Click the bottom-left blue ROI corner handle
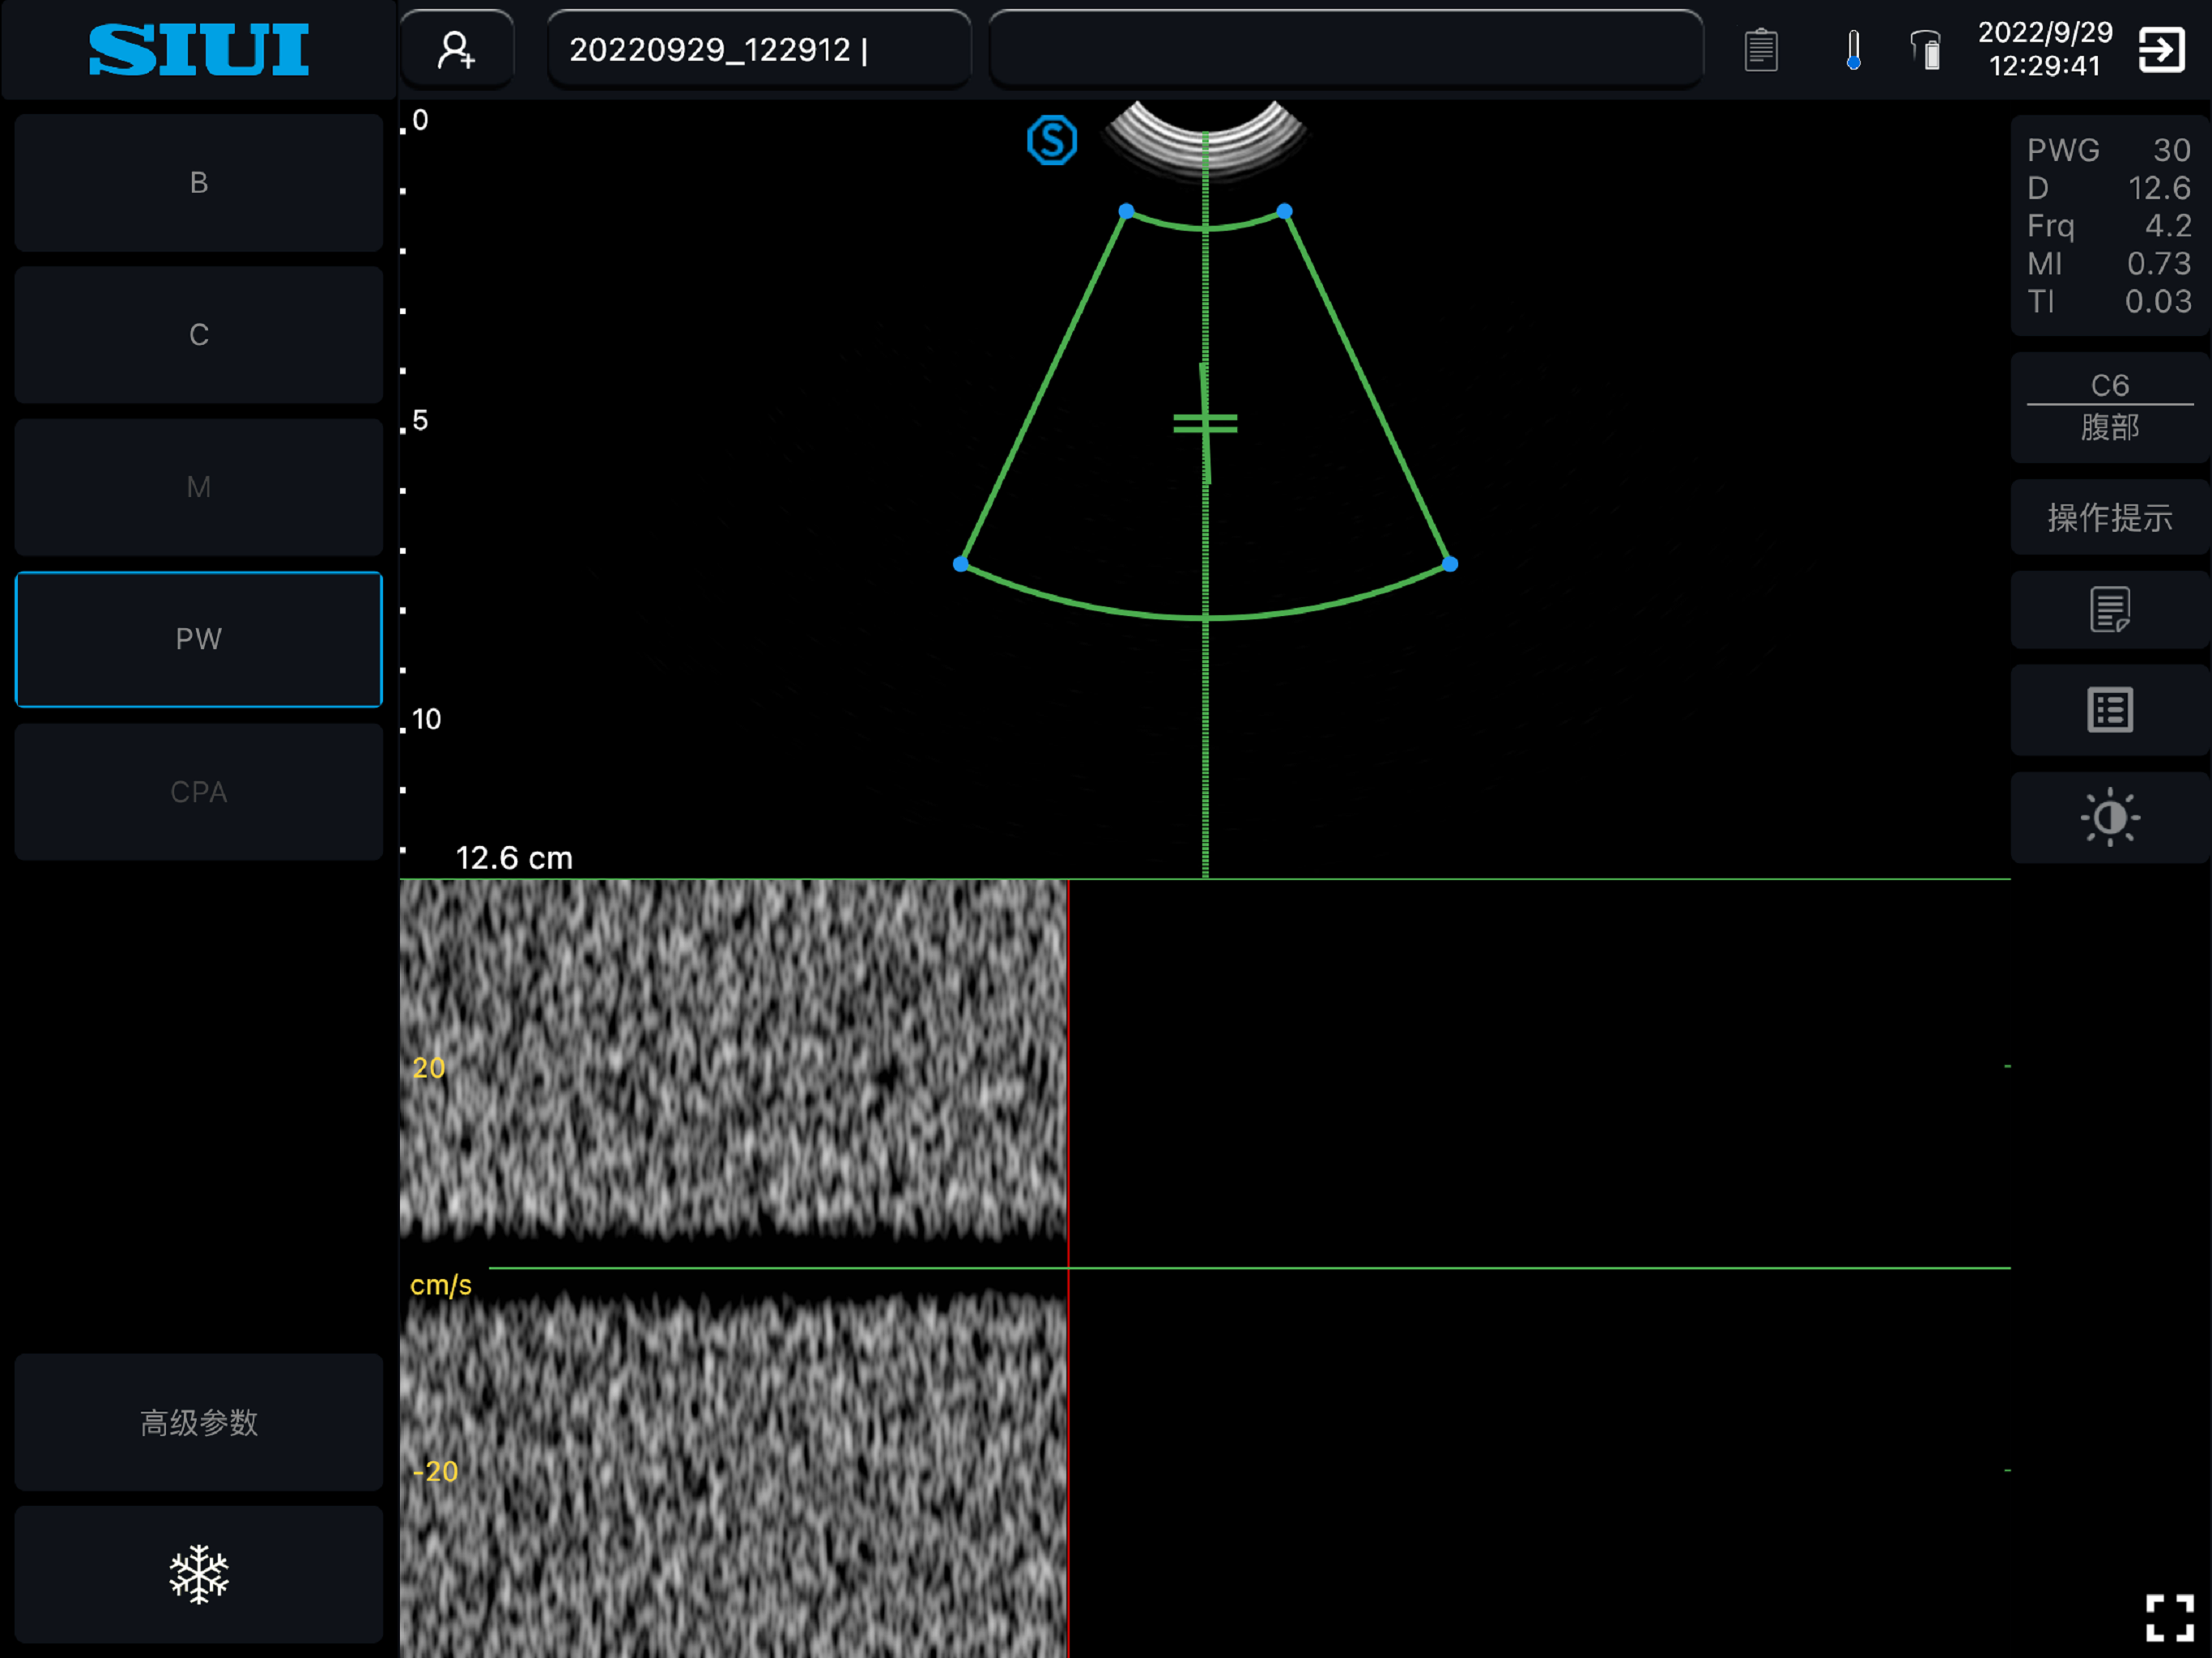 tap(961, 564)
